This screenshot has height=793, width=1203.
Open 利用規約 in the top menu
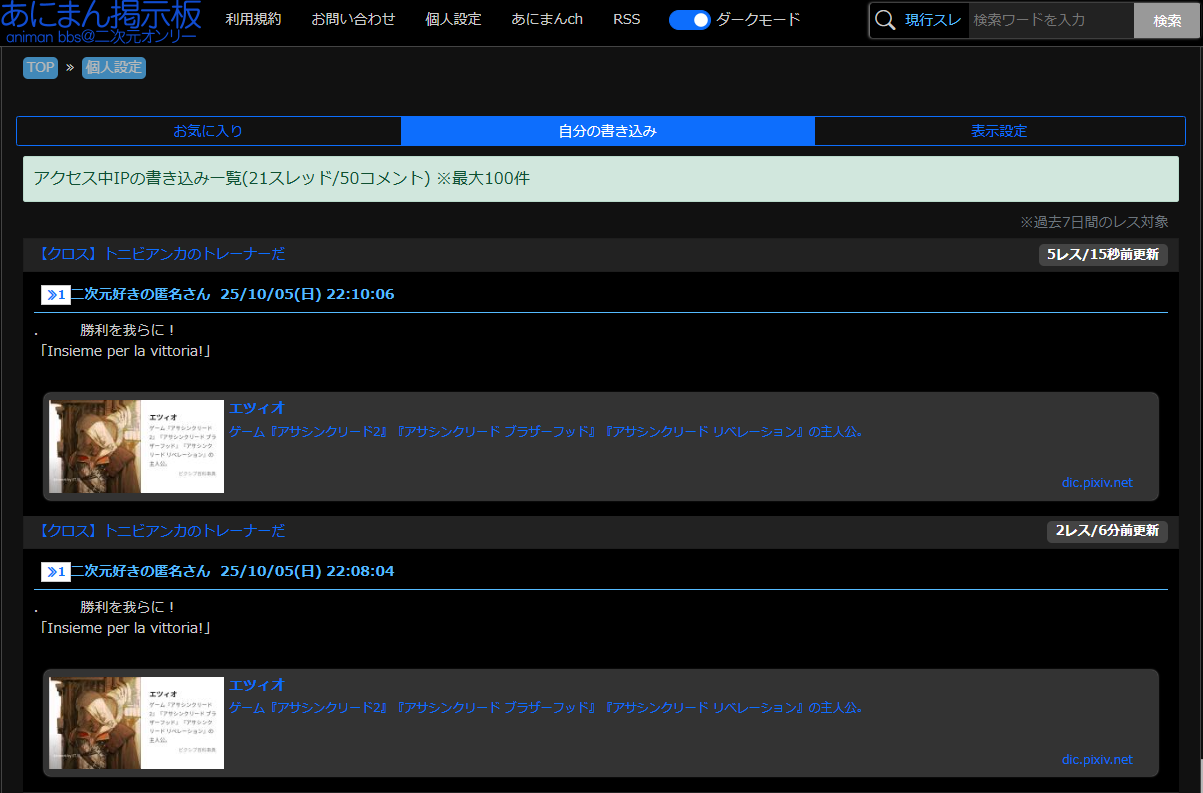pyautogui.click(x=253, y=20)
